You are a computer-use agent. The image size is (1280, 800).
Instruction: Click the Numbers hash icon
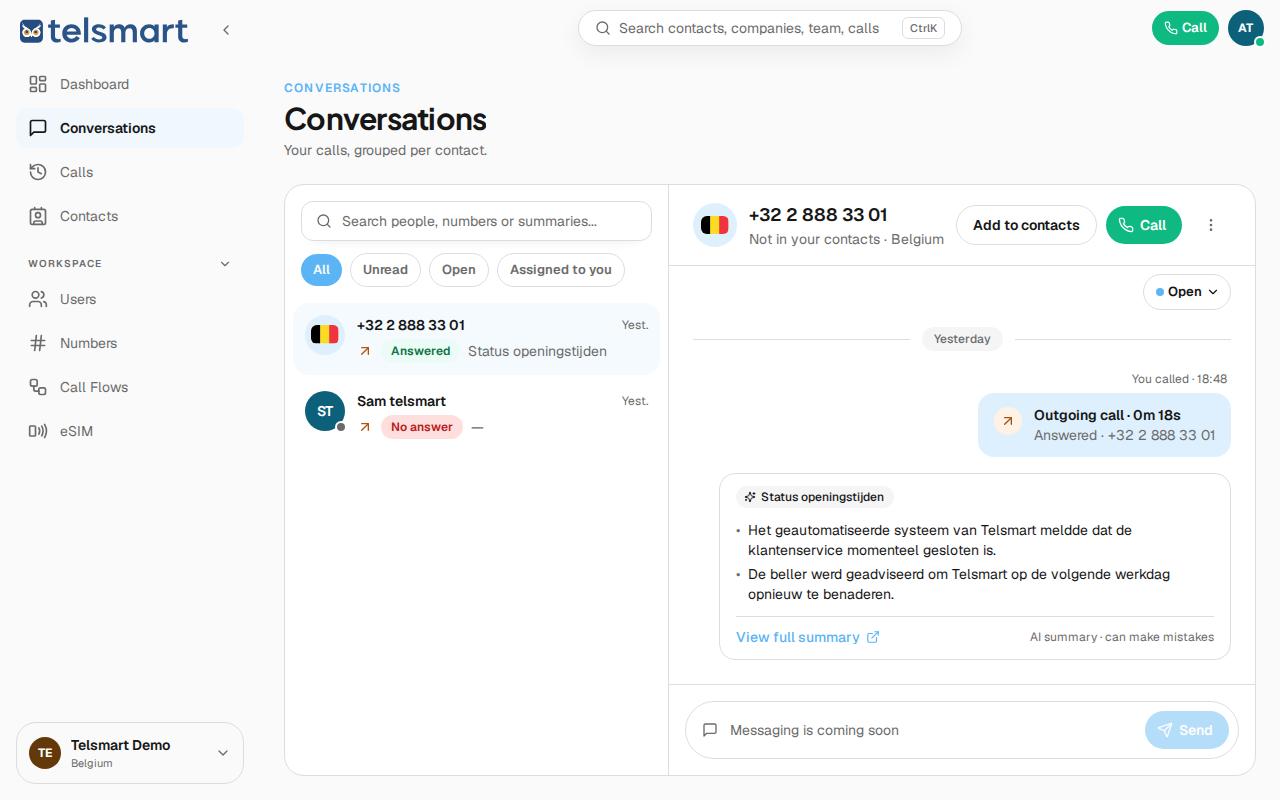(x=38, y=343)
